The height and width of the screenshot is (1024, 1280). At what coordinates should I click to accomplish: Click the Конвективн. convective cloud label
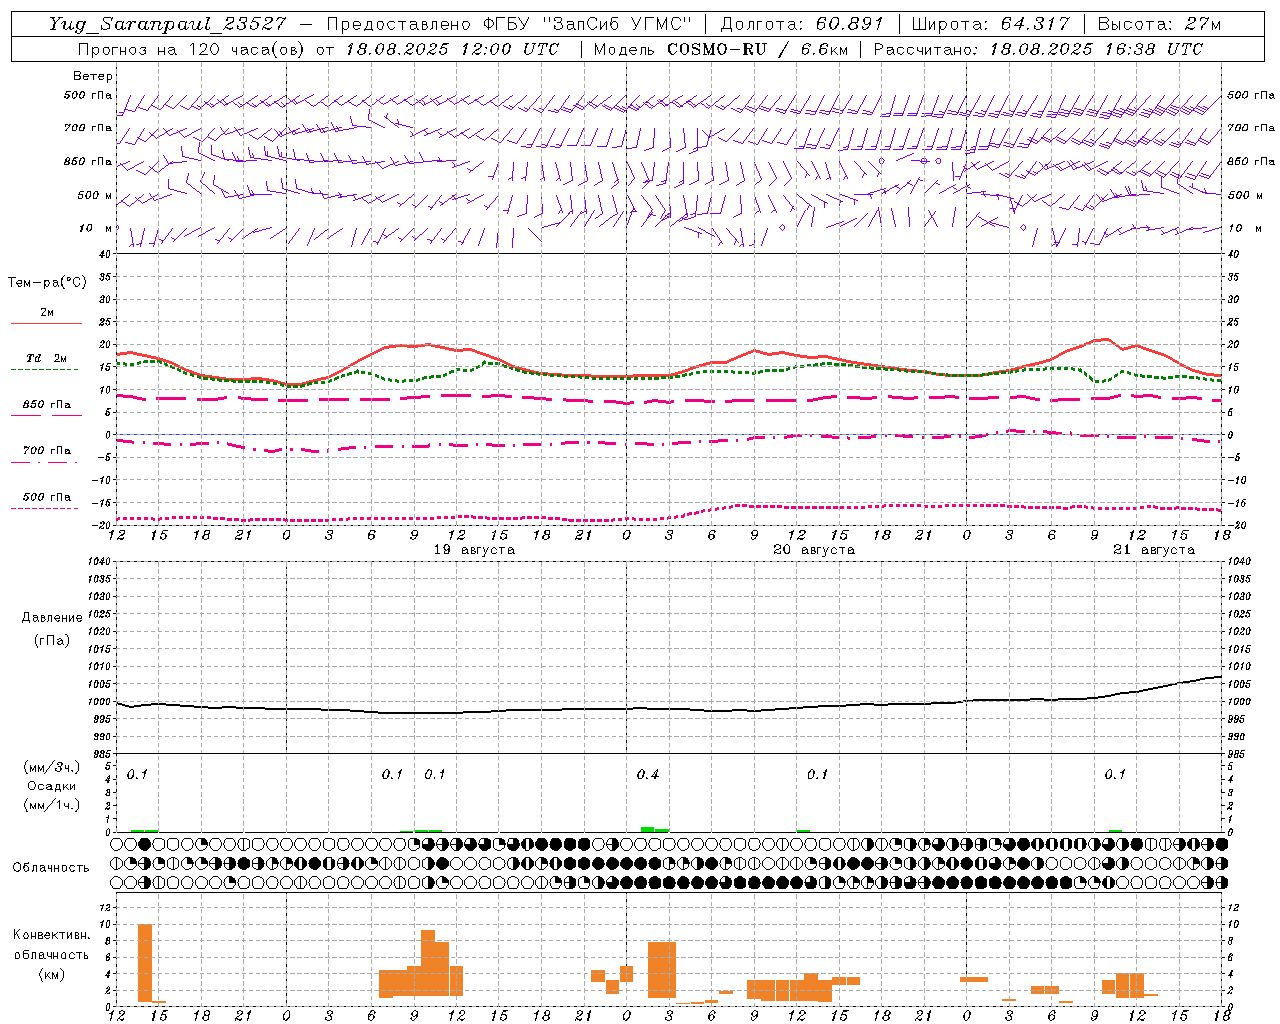pos(52,935)
